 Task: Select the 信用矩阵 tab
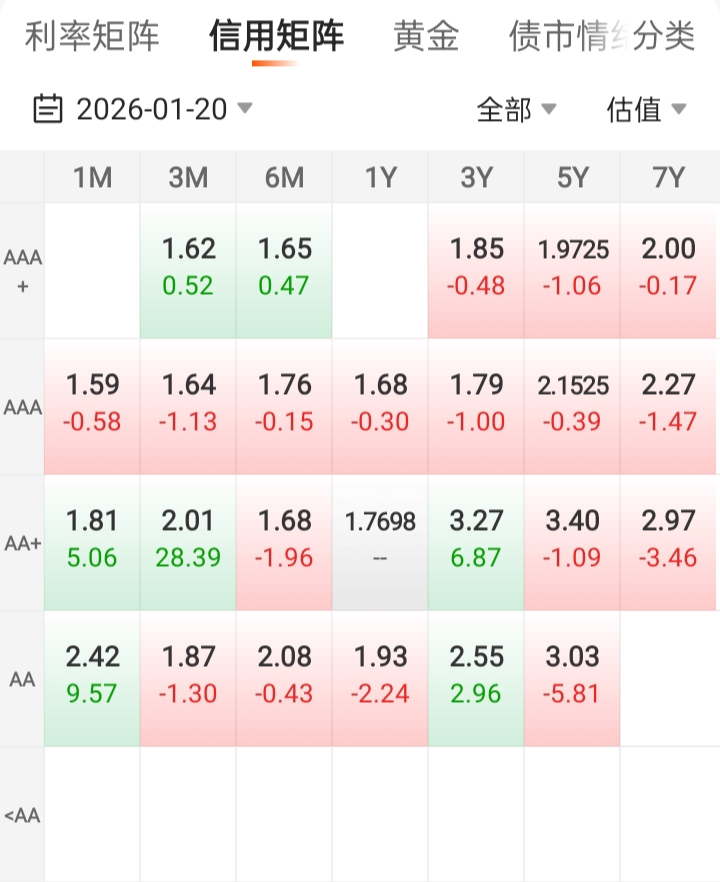pos(276,37)
